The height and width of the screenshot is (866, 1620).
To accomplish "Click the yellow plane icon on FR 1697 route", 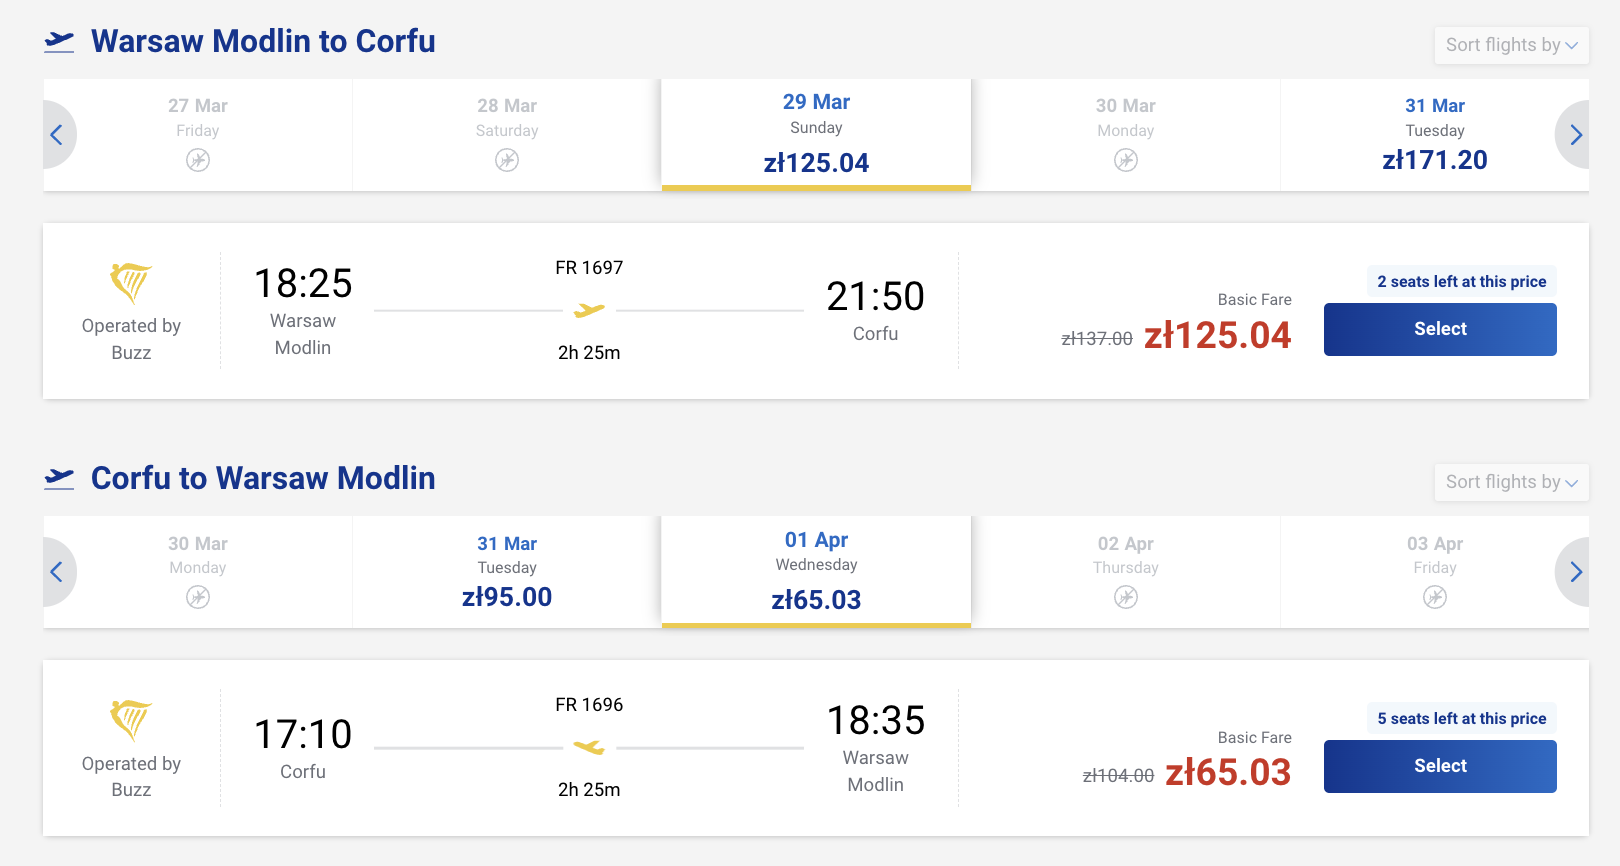I will tap(589, 311).
